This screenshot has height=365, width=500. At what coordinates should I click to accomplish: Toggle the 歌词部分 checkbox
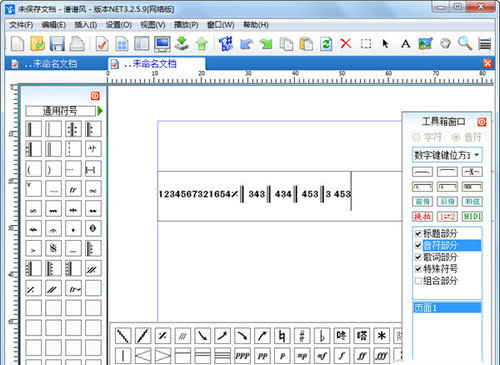(418, 257)
